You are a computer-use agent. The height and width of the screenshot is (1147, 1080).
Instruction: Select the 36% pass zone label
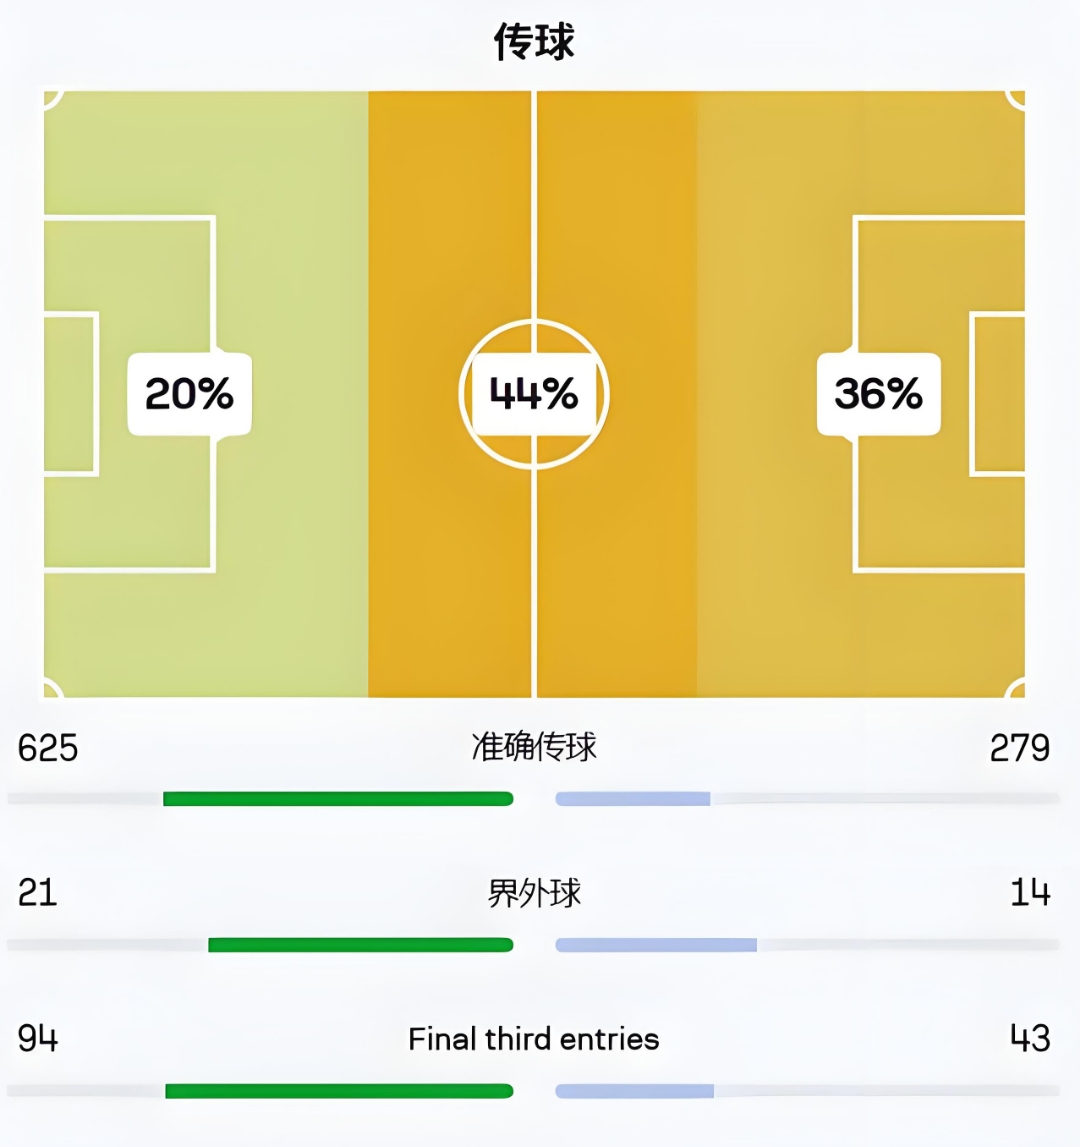pos(878,394)
